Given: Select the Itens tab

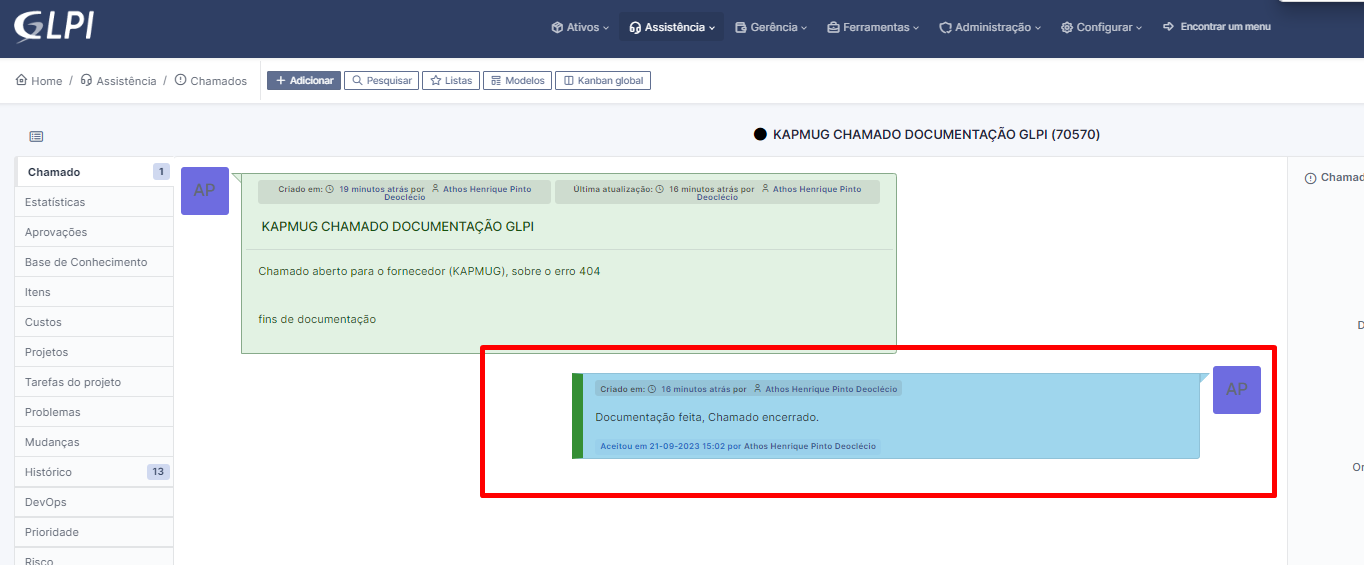Looking at the screenshot, I should (95, 292).
